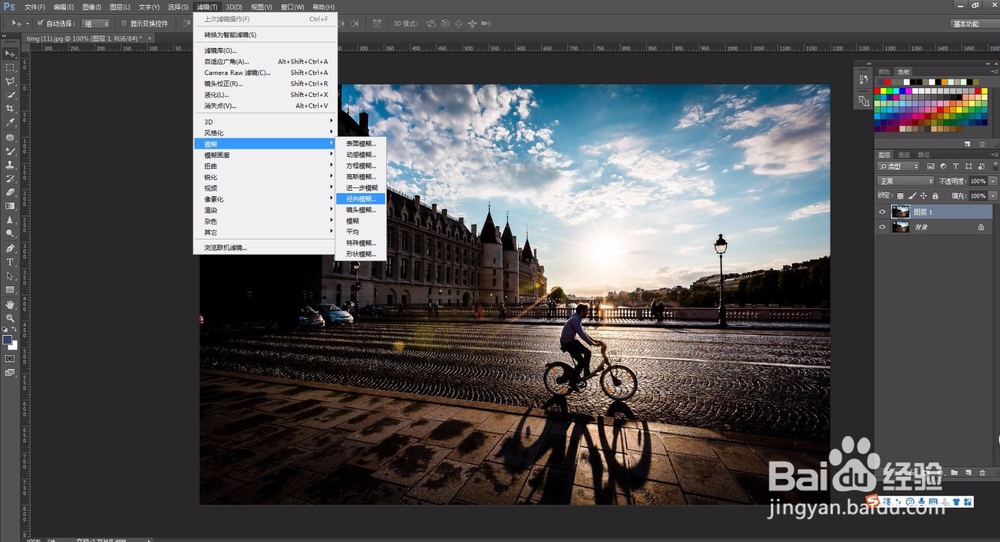Open Layers panel flyout menu

(x=994, y=155)
